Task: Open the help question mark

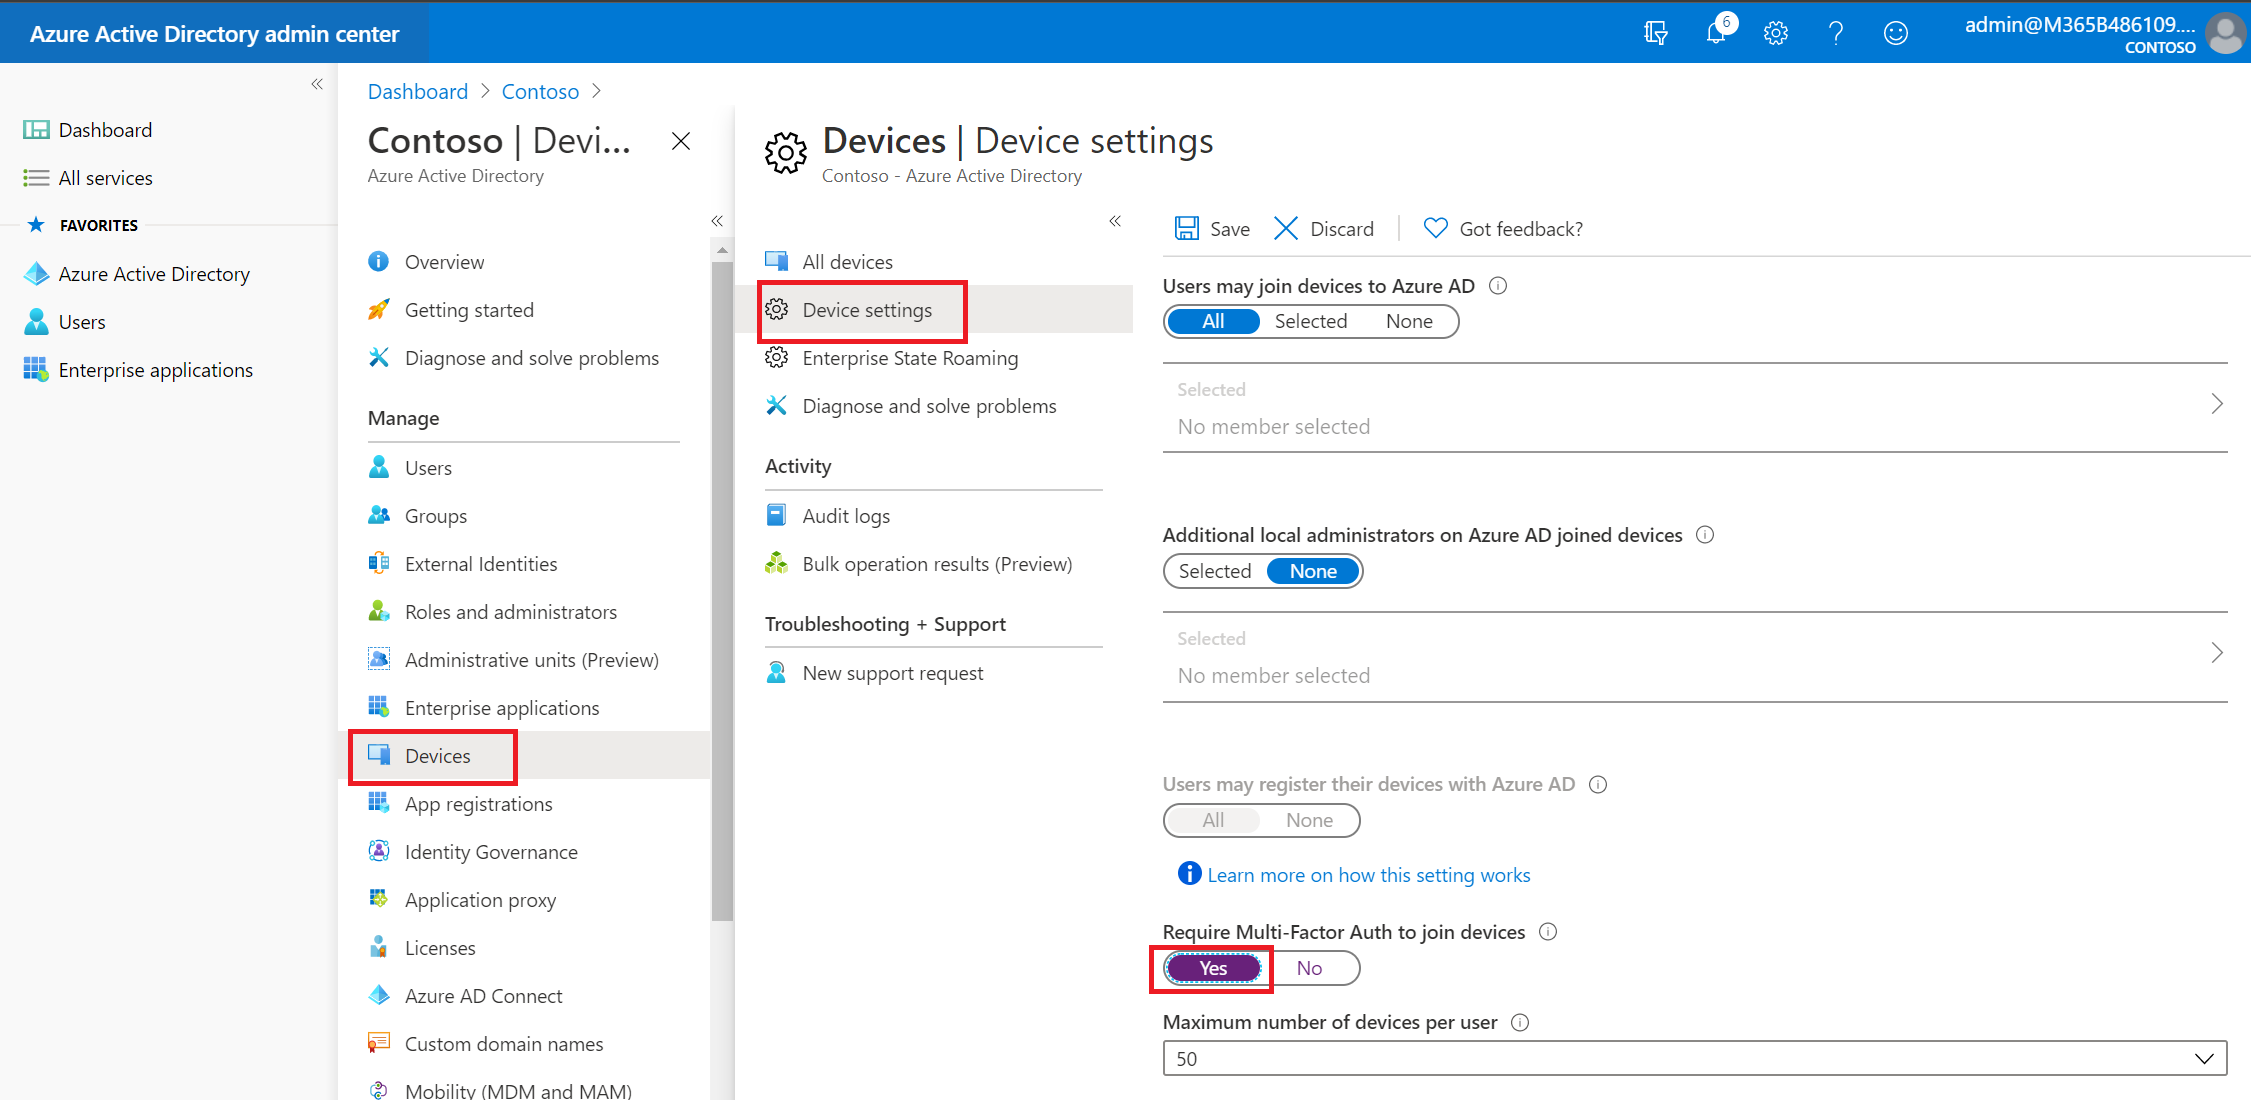Action: pos(1836,33)
